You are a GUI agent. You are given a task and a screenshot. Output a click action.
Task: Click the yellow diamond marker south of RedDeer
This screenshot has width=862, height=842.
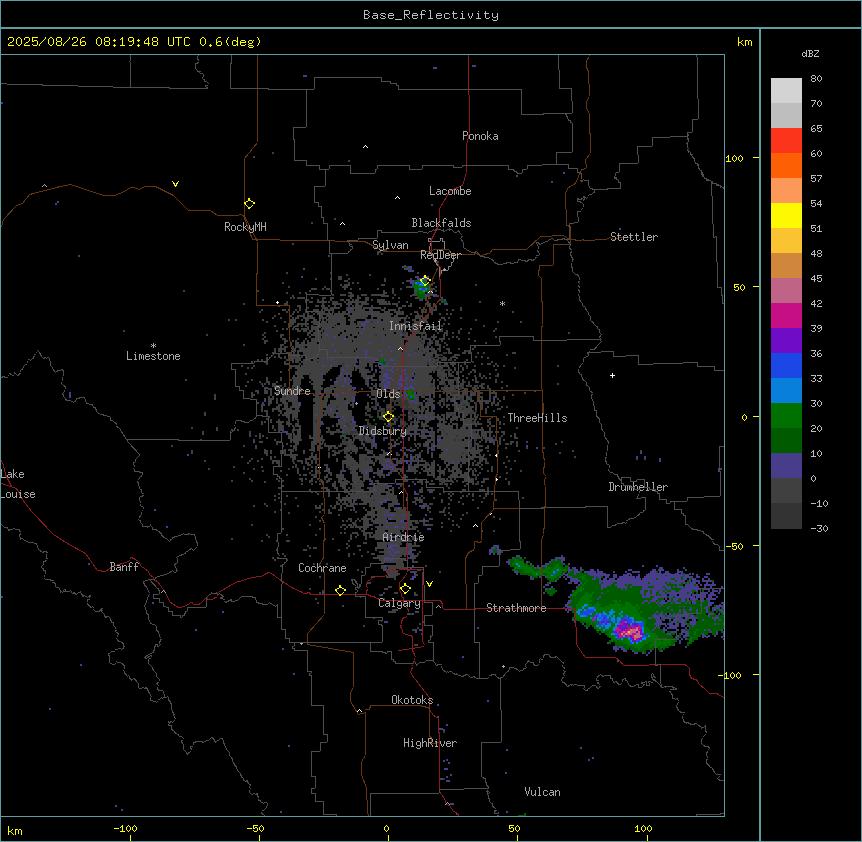pos(425,281)
